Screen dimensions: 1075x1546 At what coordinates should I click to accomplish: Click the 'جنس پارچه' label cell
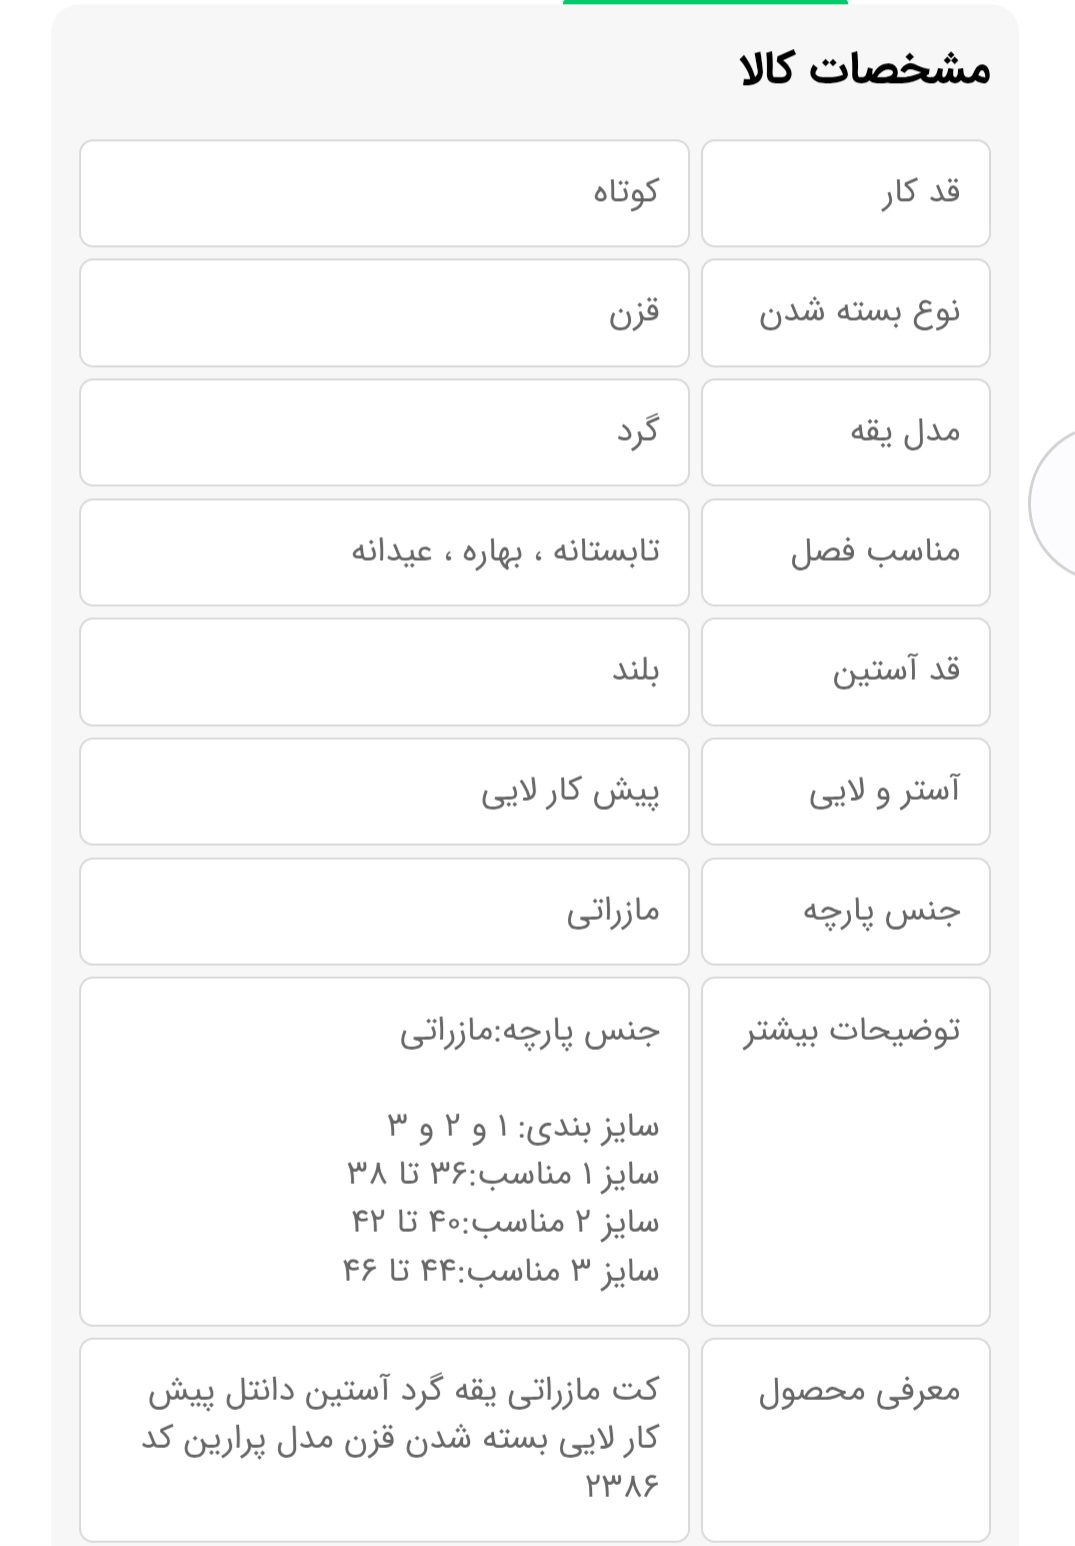point(845,911)
